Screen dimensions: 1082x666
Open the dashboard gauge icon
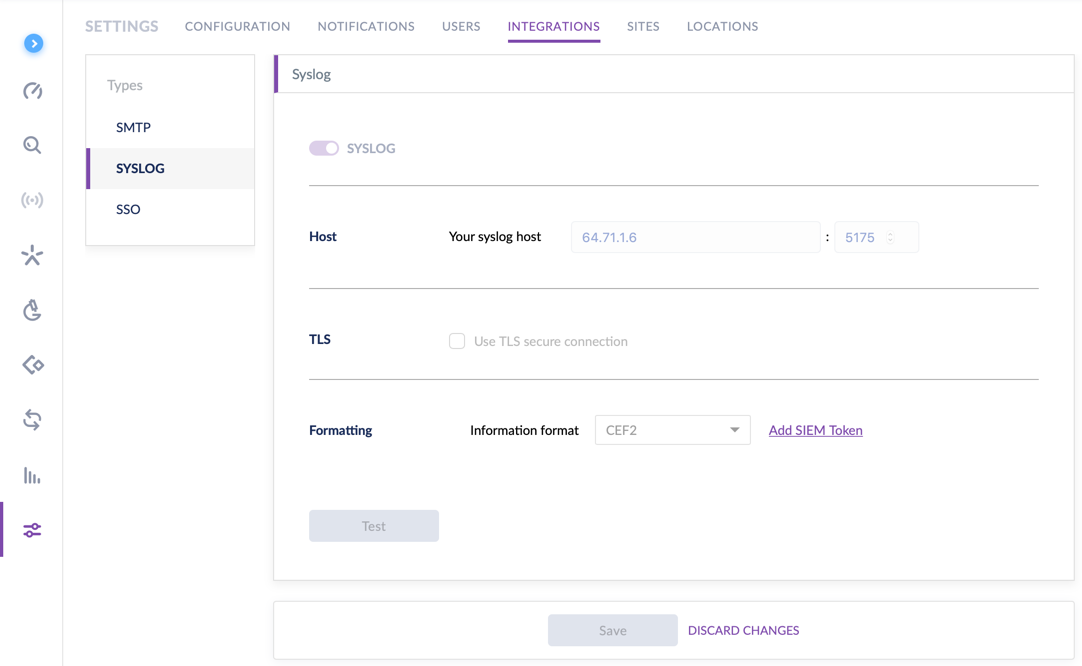pyautogui.click(x=32, y=91)
